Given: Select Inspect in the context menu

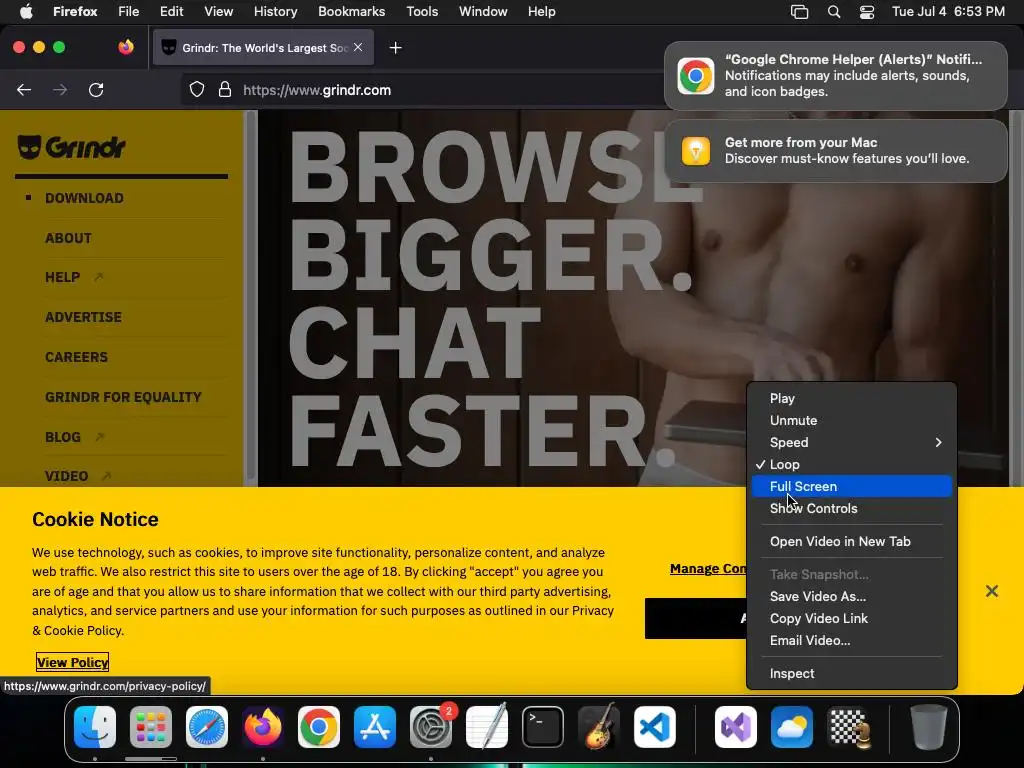Looking at the screenshot, I should tap(852, 673).
